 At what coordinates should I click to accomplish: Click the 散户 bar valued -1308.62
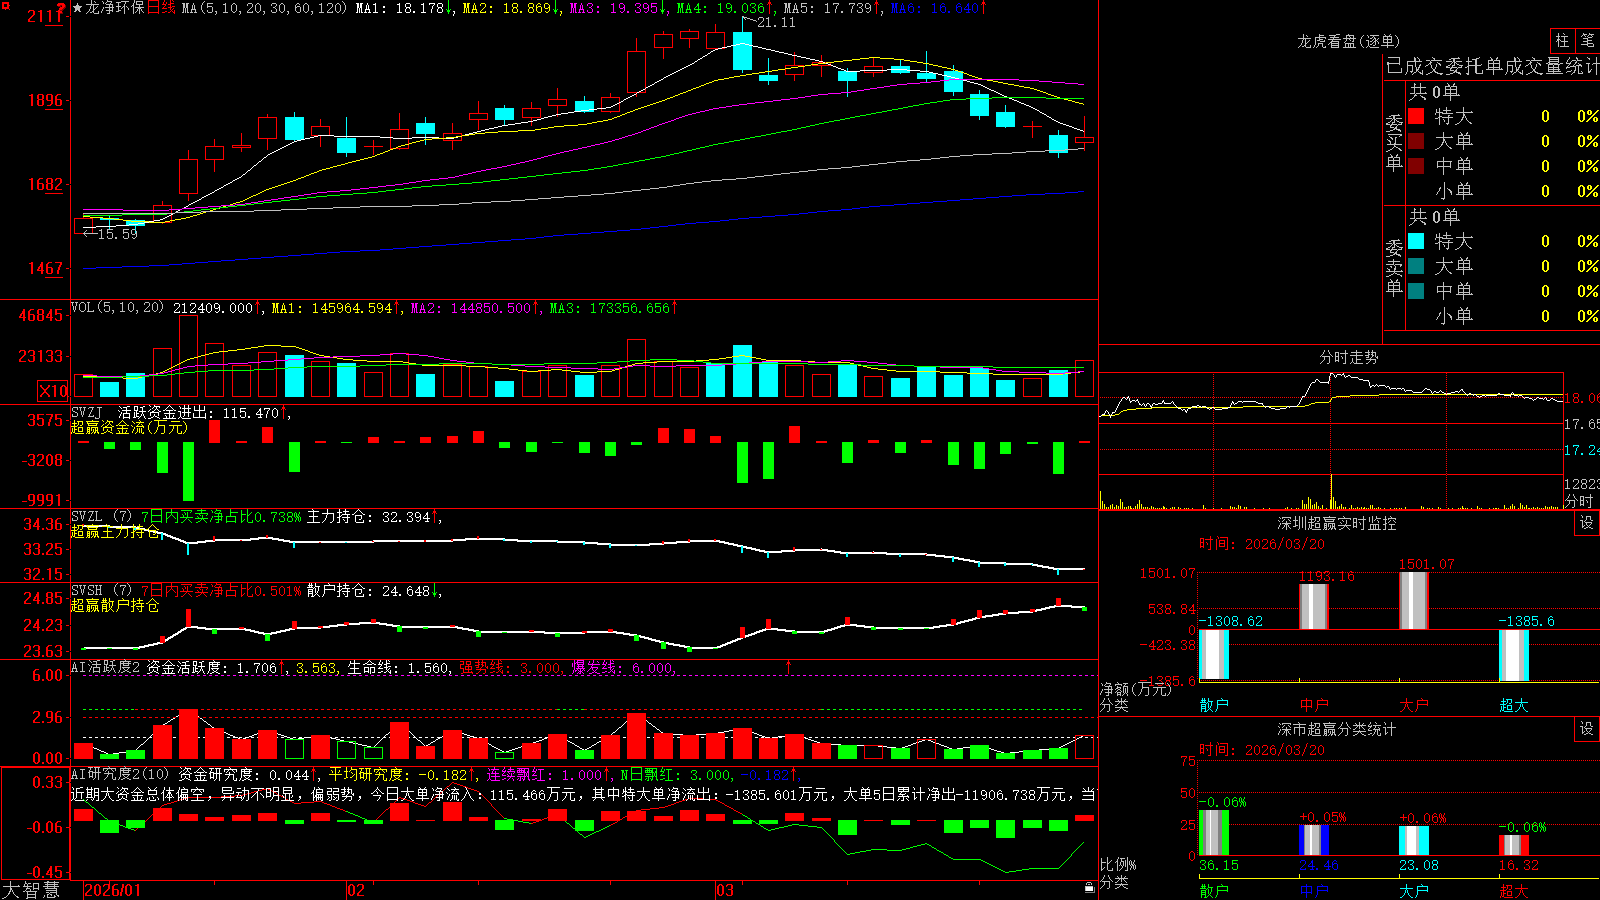point(1214,655)
